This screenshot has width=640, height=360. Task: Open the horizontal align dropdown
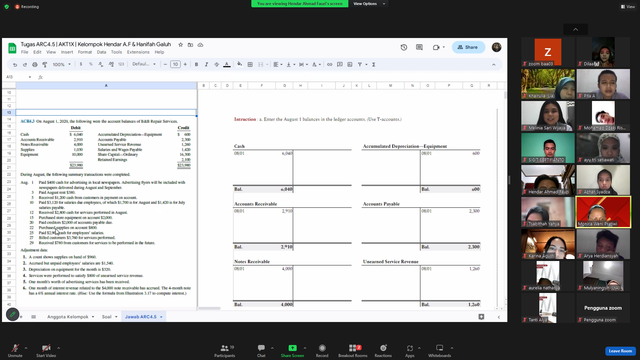pos(278,64)
